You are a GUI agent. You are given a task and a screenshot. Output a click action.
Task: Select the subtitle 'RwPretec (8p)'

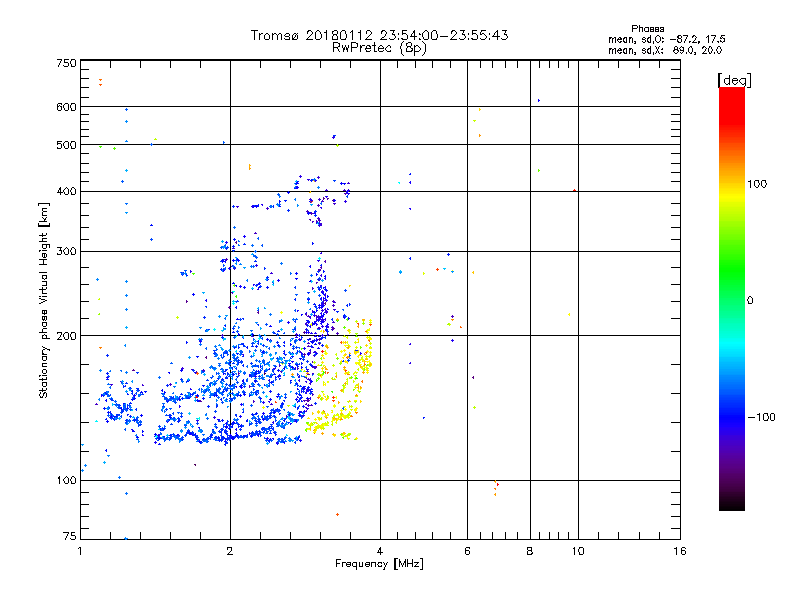pyautogui.click(x=379, y=48)
